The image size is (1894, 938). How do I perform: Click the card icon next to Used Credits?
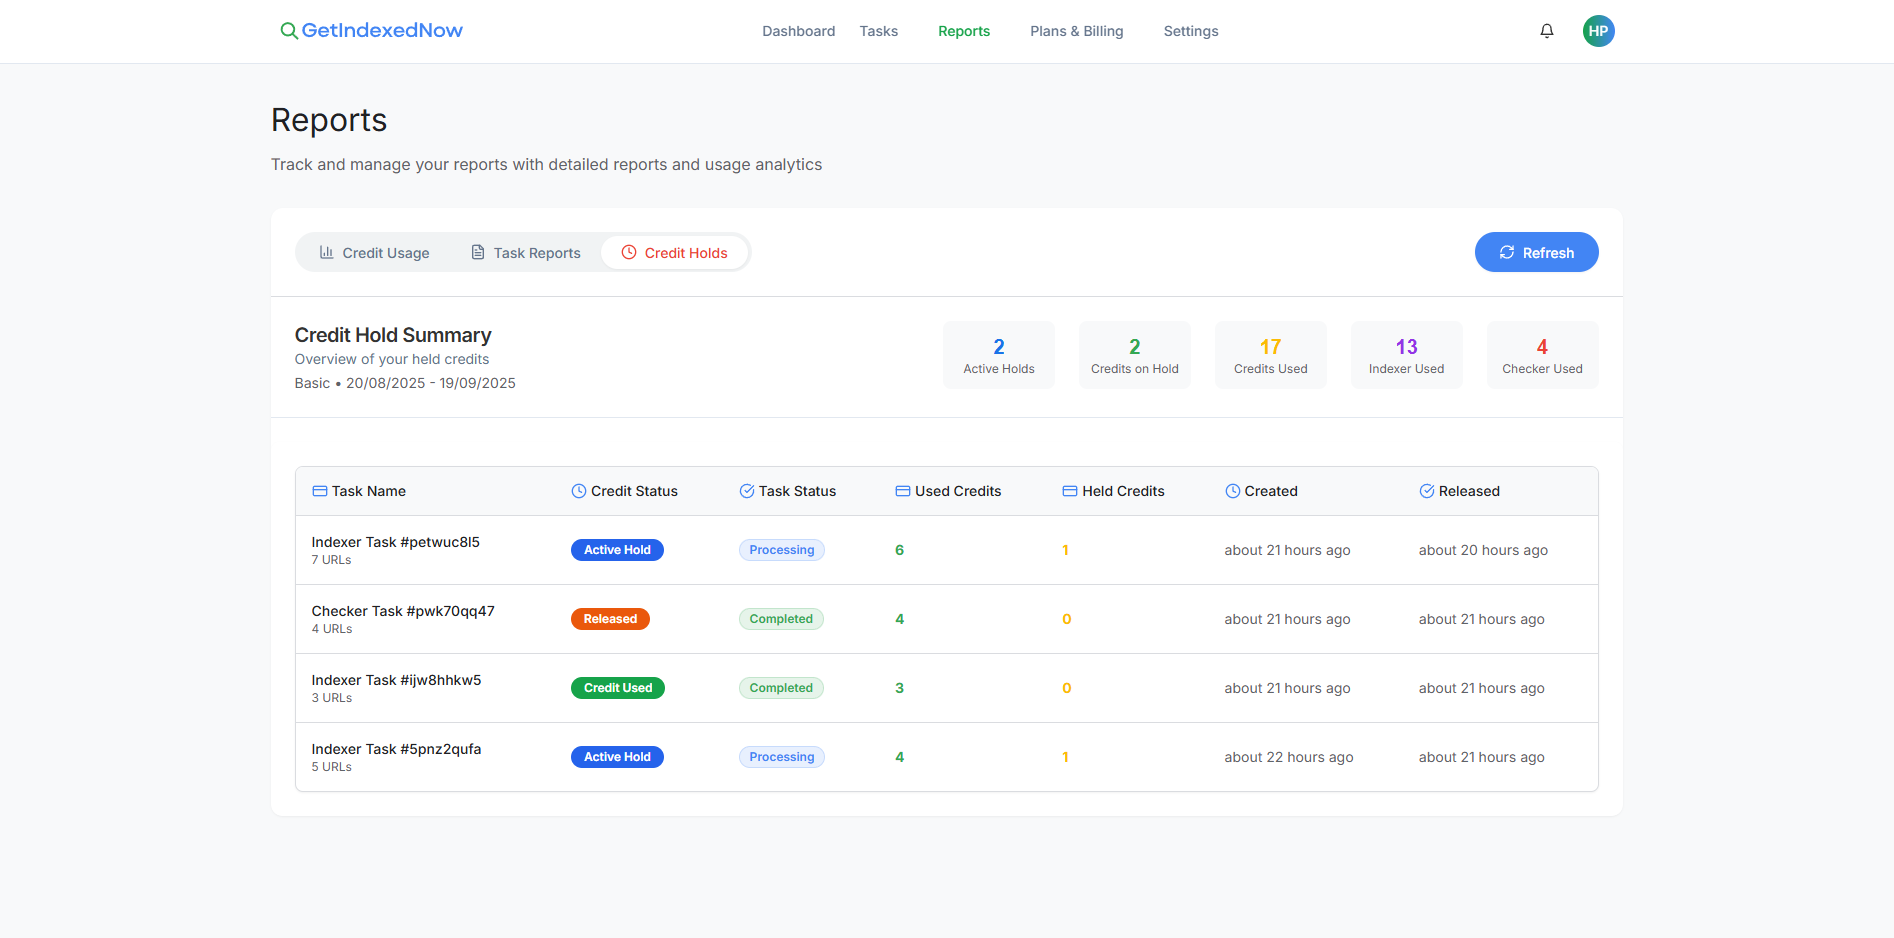(x=901, y=491)
